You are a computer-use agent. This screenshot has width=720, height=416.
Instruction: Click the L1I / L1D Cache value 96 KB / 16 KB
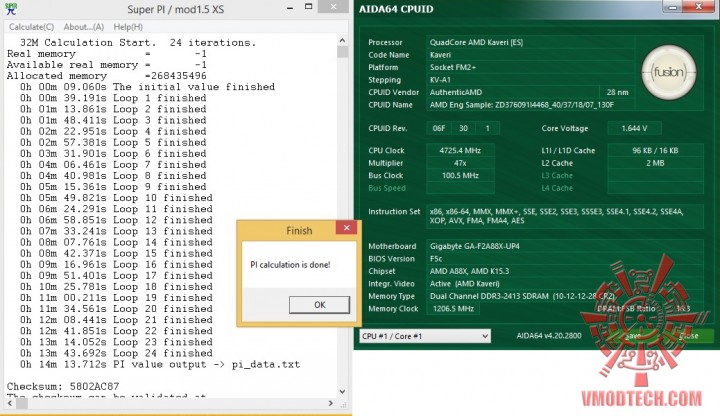(x=655, y=150)
